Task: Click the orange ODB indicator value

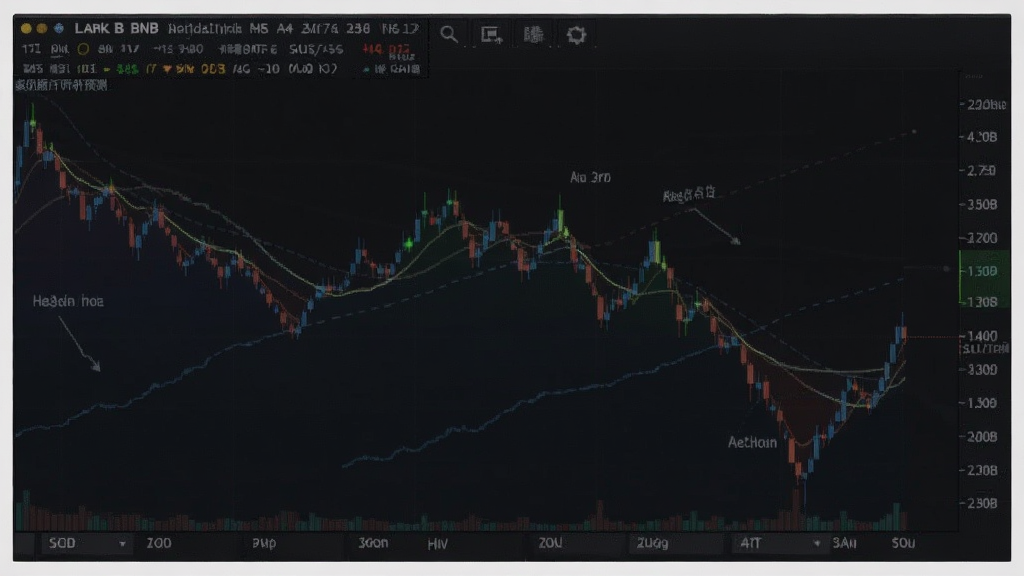Action: [213, 69]
